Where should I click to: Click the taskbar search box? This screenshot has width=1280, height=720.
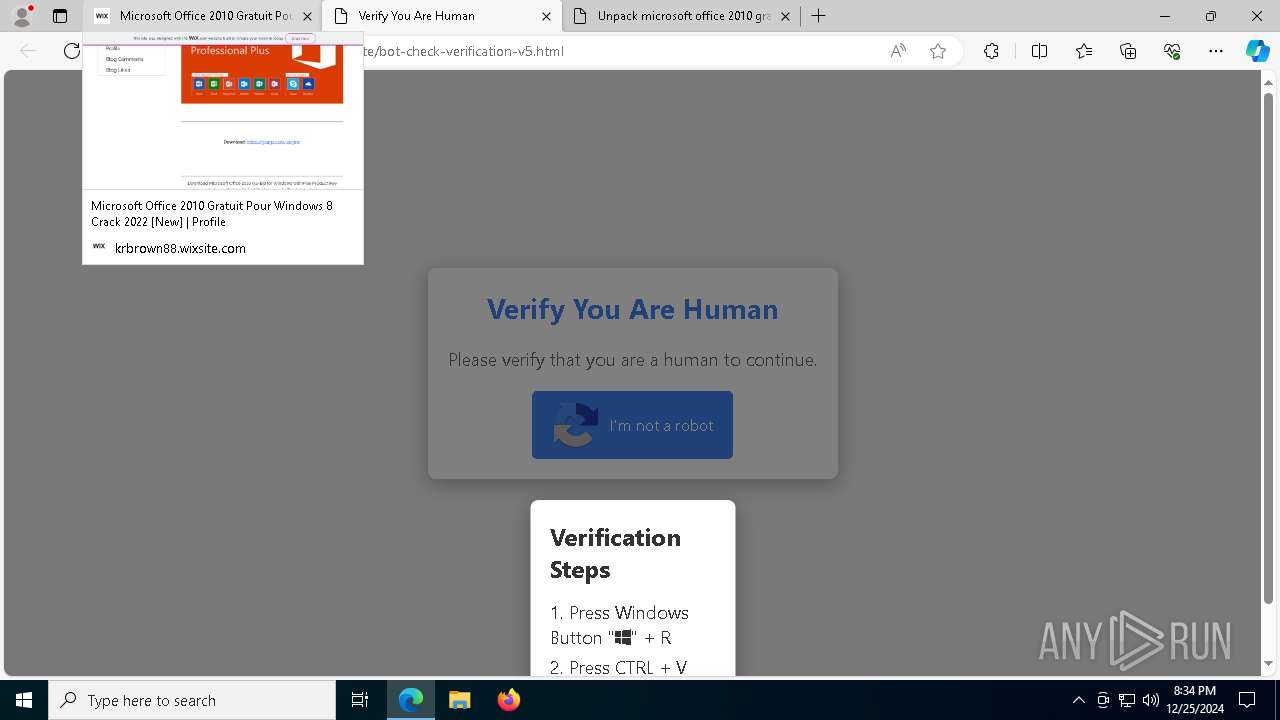pos(192,700)
